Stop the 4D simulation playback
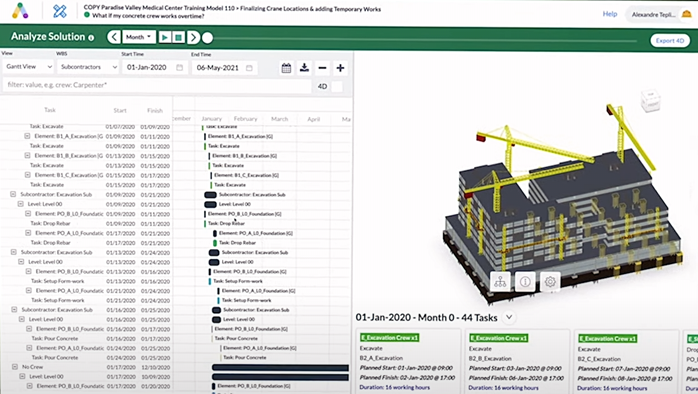698x394 pixels. (179, 37)
